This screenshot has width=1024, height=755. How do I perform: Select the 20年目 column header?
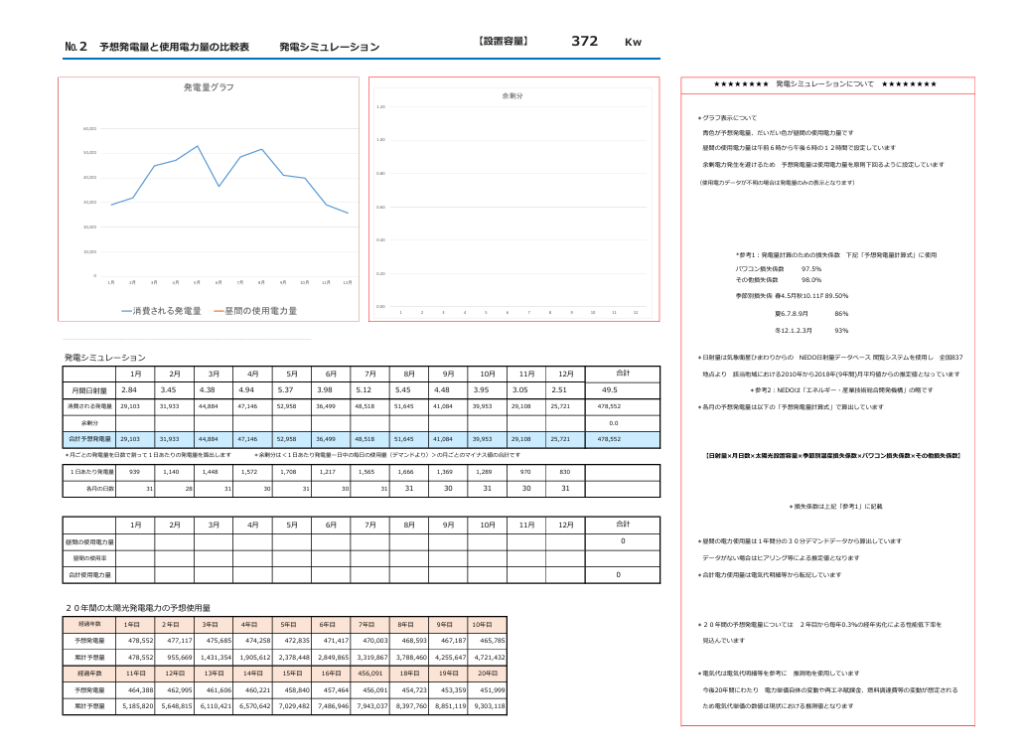[x=487, y=673]
